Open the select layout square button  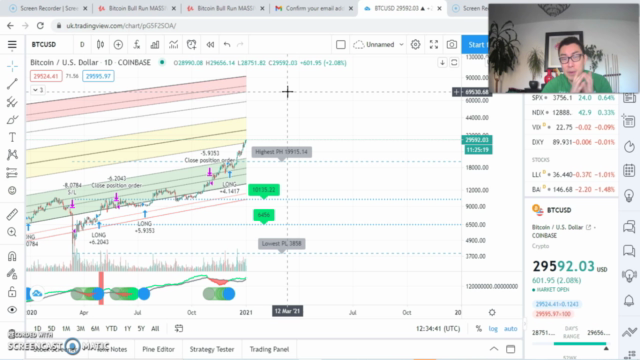pos(340,44)
